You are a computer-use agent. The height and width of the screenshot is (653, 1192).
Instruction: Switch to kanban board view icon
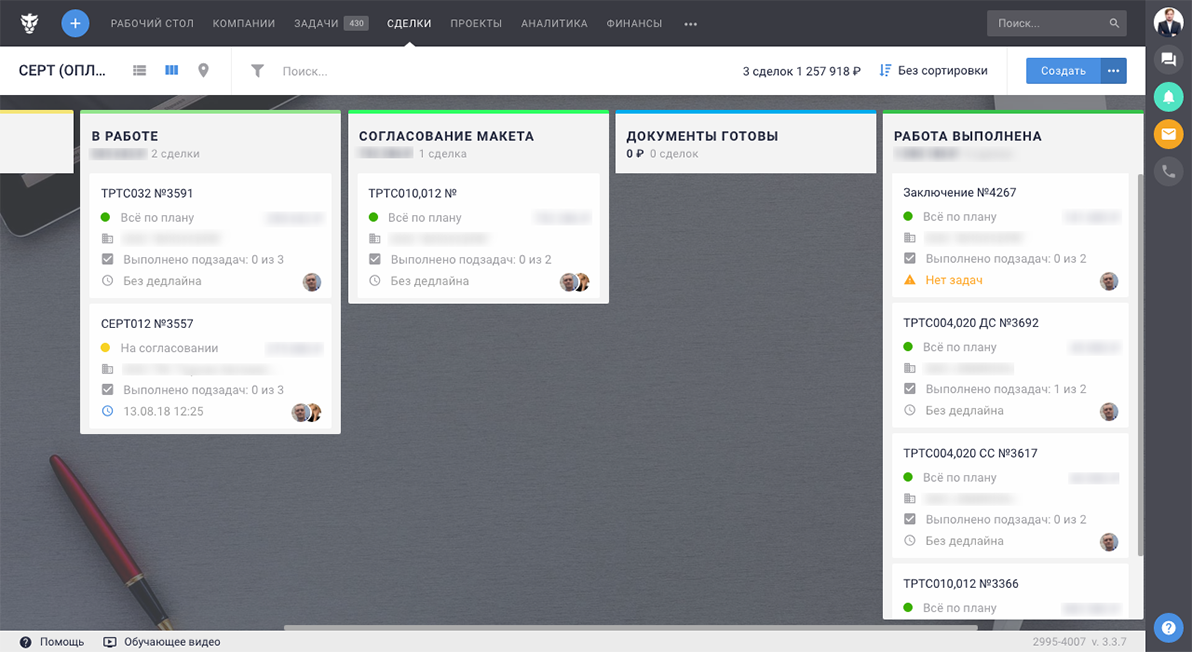point(171,71)
